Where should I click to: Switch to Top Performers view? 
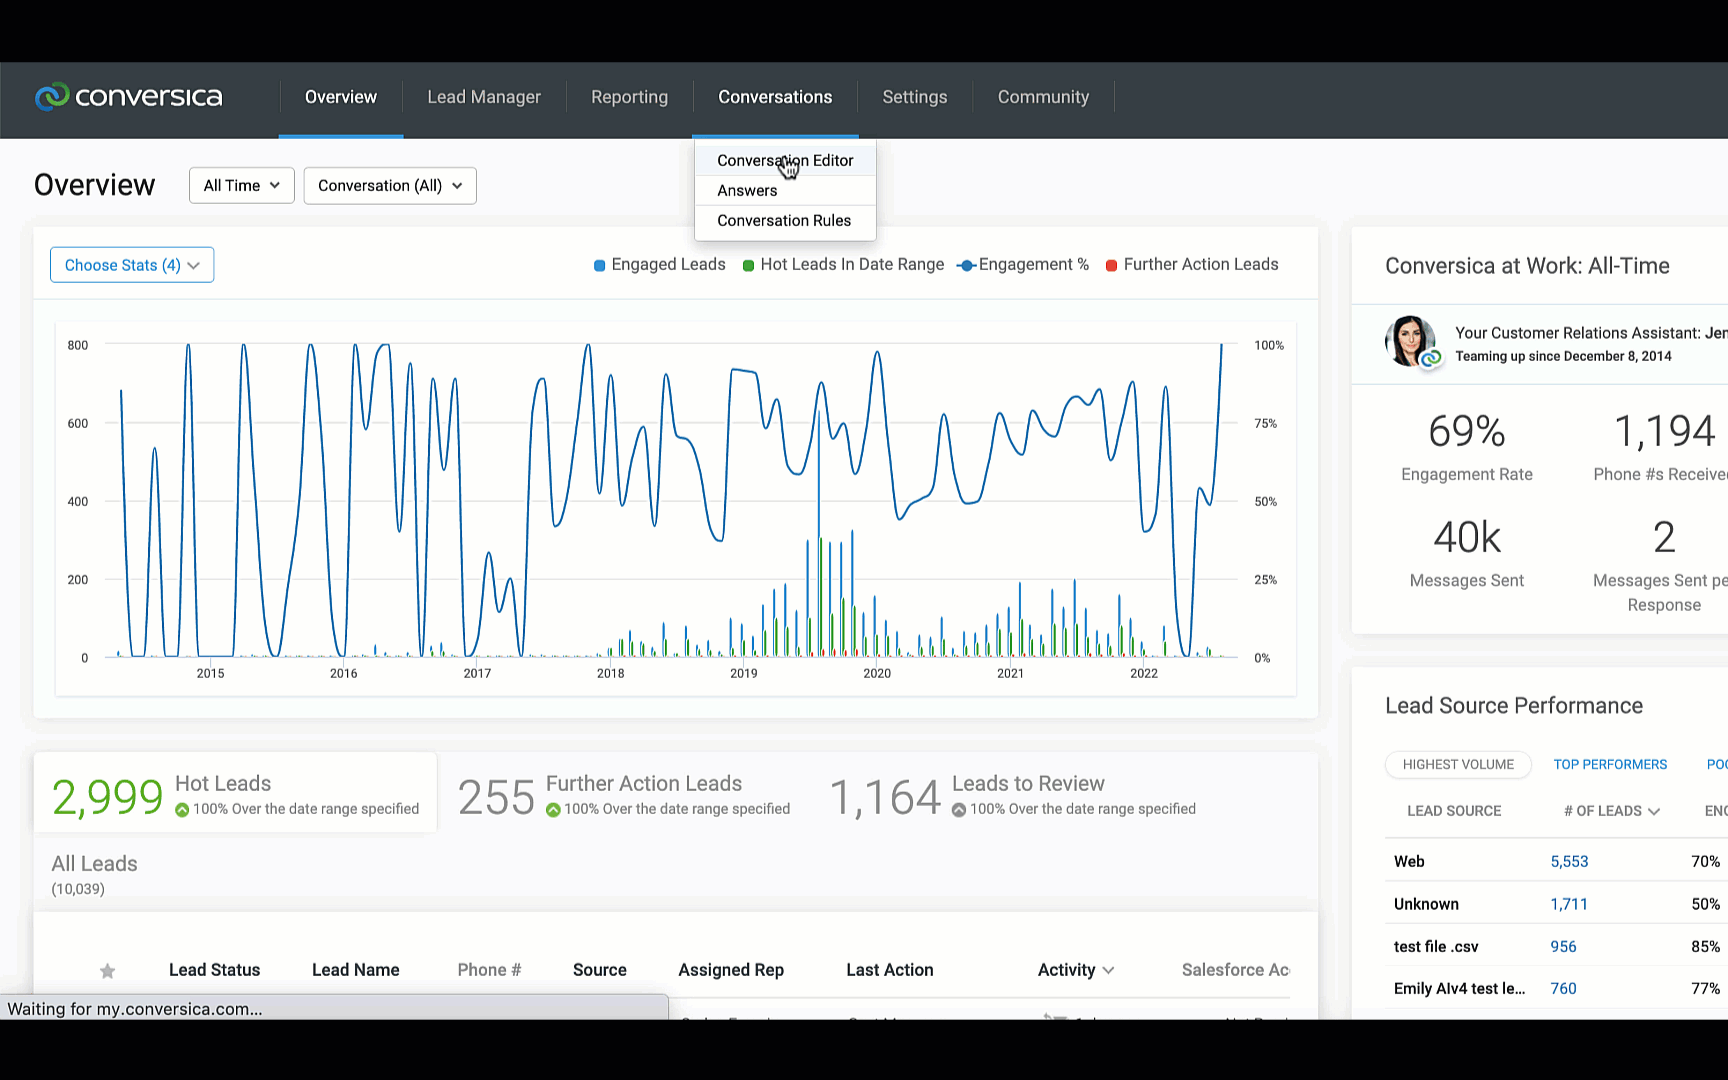1610,765
